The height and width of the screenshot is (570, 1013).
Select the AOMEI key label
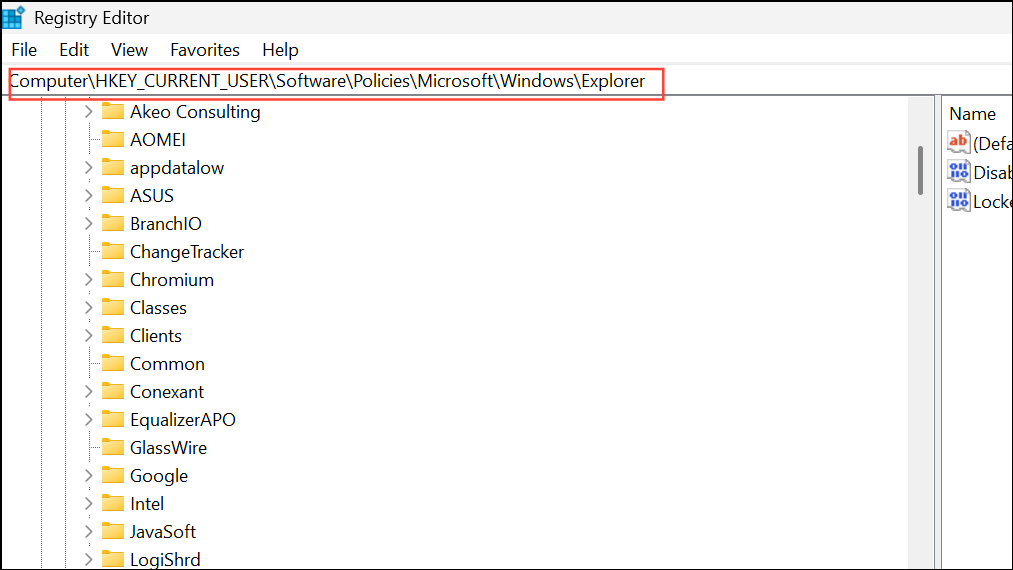click(158, 140)
